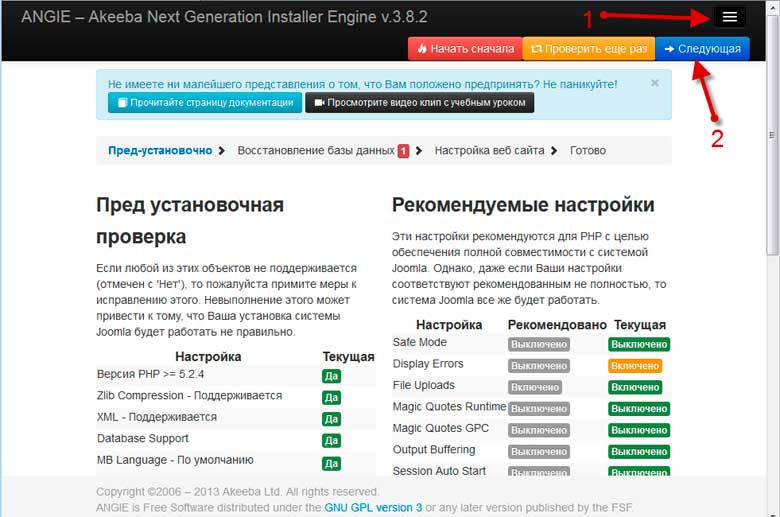Select 'Готово' breadcrumb step

pyautogui.click(x=588, y=150)
